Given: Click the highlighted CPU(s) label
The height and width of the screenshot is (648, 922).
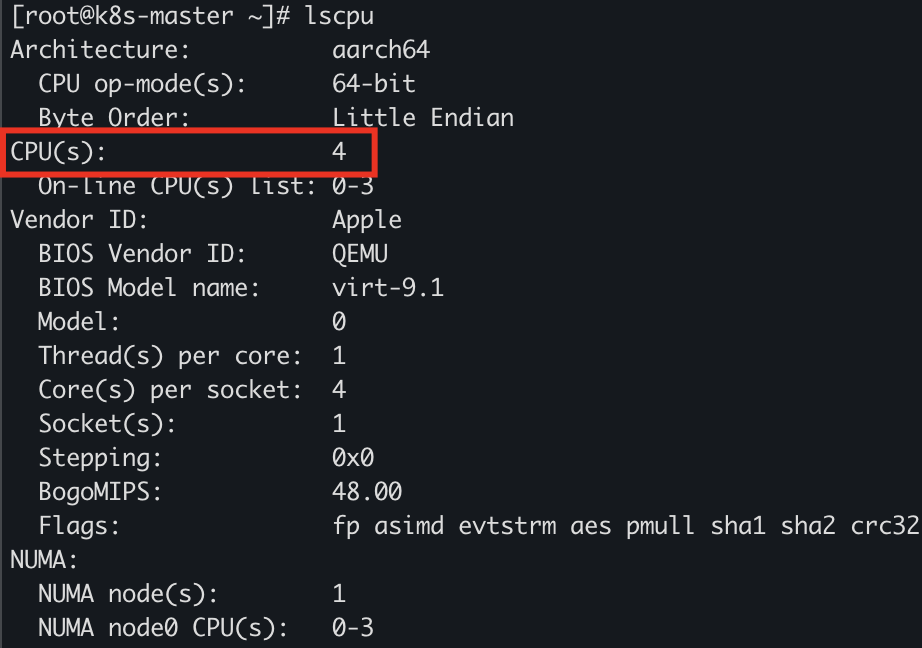Looking at the screenshot, I should click(x=57, y=152).
